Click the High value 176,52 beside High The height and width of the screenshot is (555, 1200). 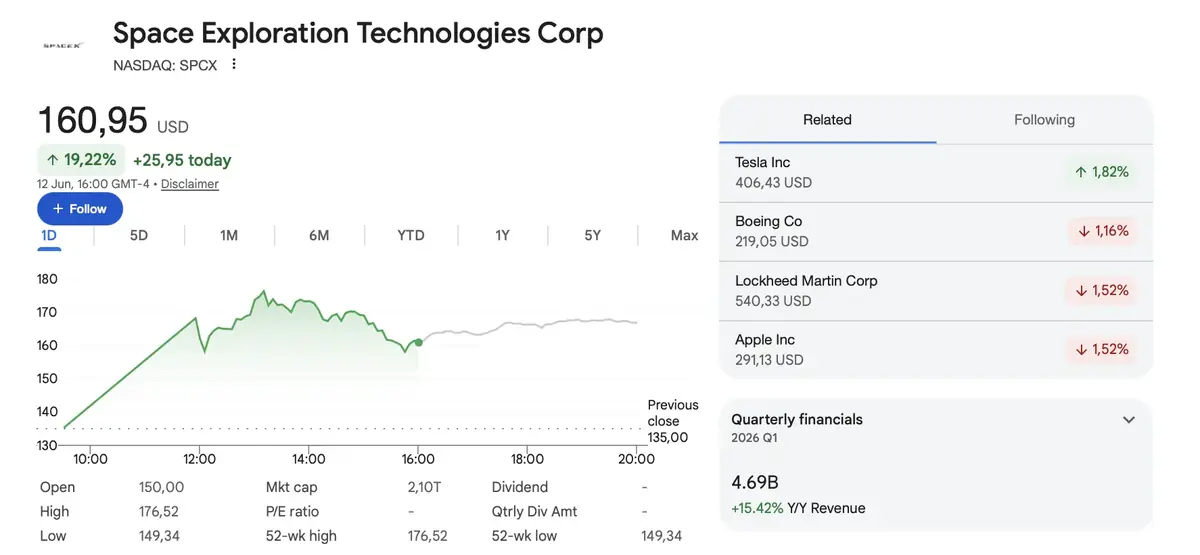click(x=161, y=511)
